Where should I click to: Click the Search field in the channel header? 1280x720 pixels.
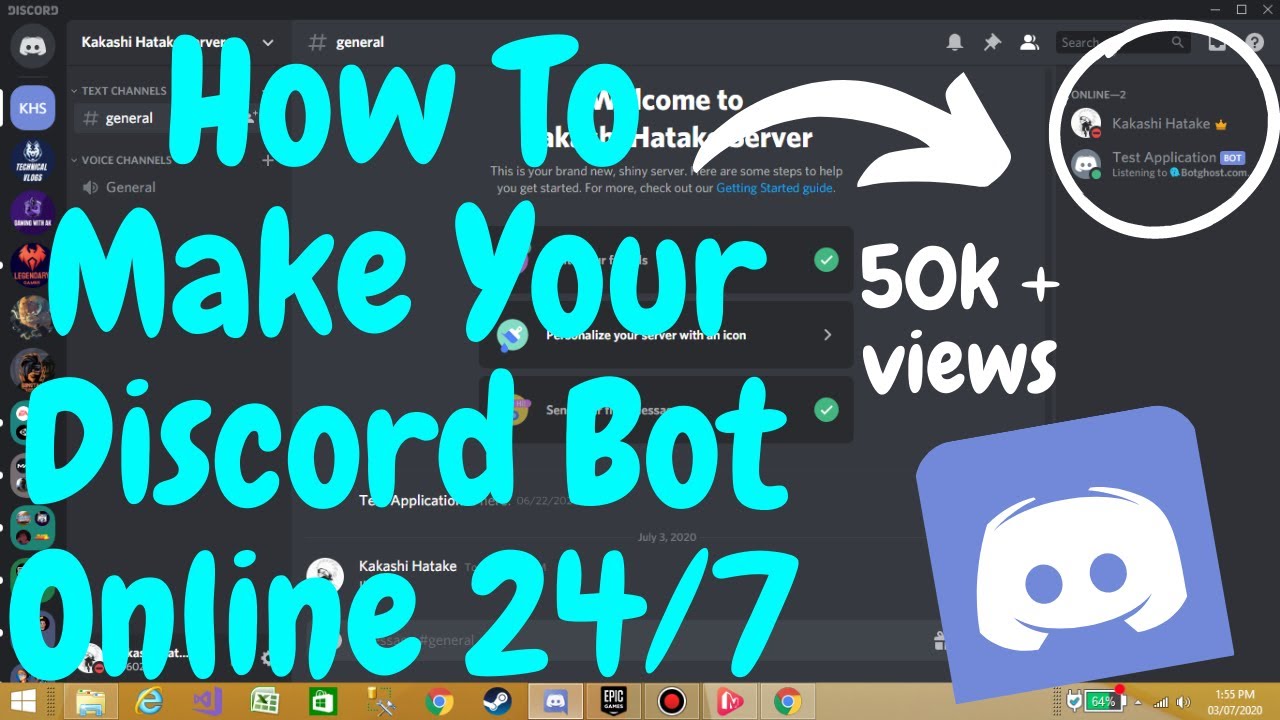1124,42
